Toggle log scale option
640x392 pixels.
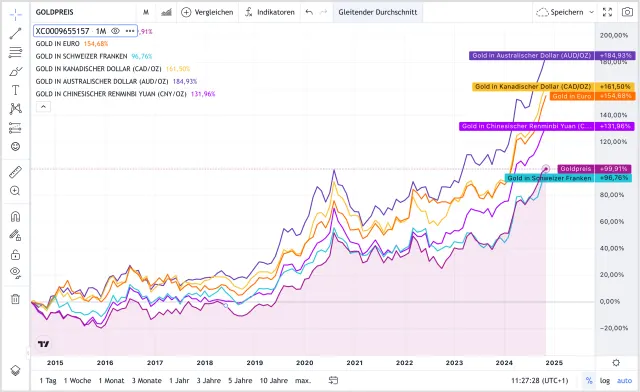tap(605, 381)
